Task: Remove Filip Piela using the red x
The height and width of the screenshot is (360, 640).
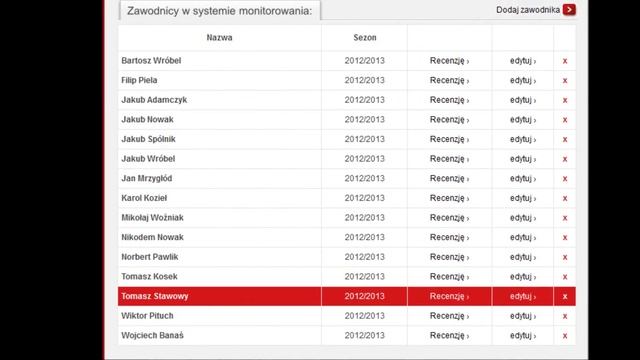Action: 565,80
